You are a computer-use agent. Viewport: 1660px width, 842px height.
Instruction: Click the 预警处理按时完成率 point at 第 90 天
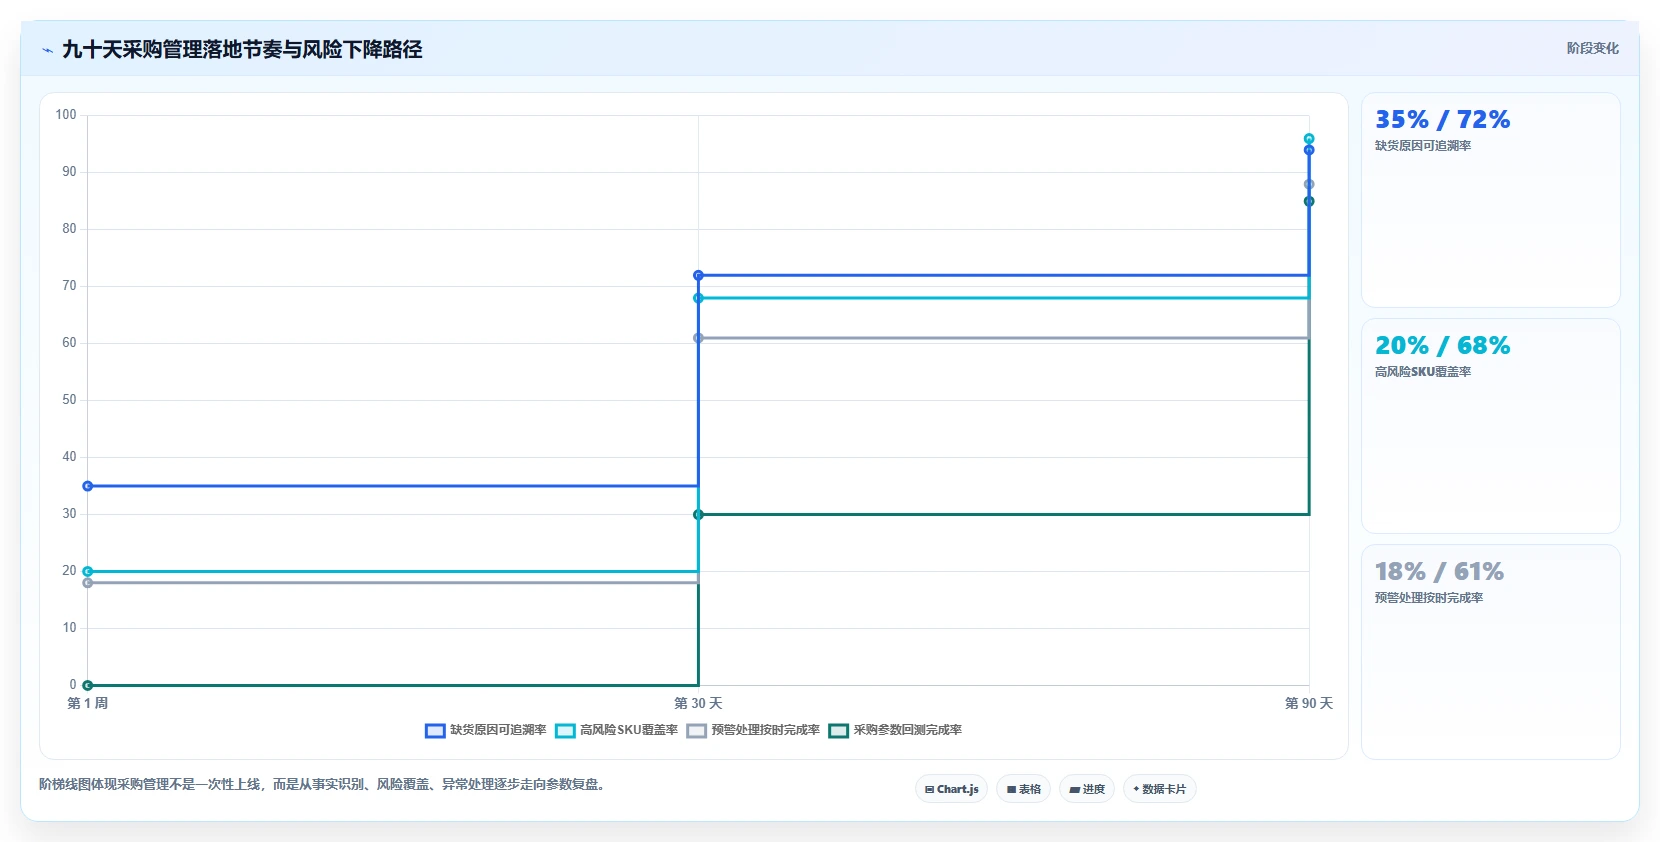pyautogui.click(x=1309, y=184)
